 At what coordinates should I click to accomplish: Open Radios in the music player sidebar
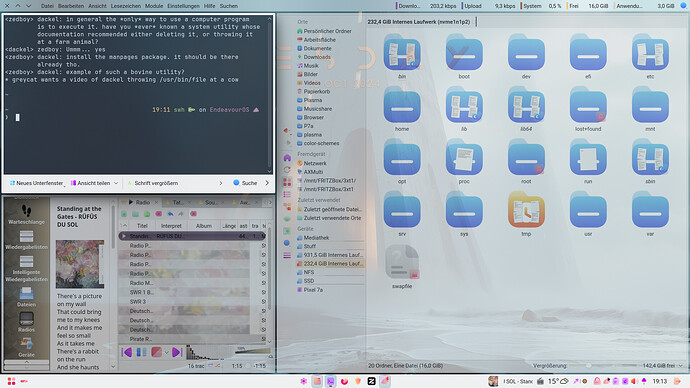[x=26, y=322]
